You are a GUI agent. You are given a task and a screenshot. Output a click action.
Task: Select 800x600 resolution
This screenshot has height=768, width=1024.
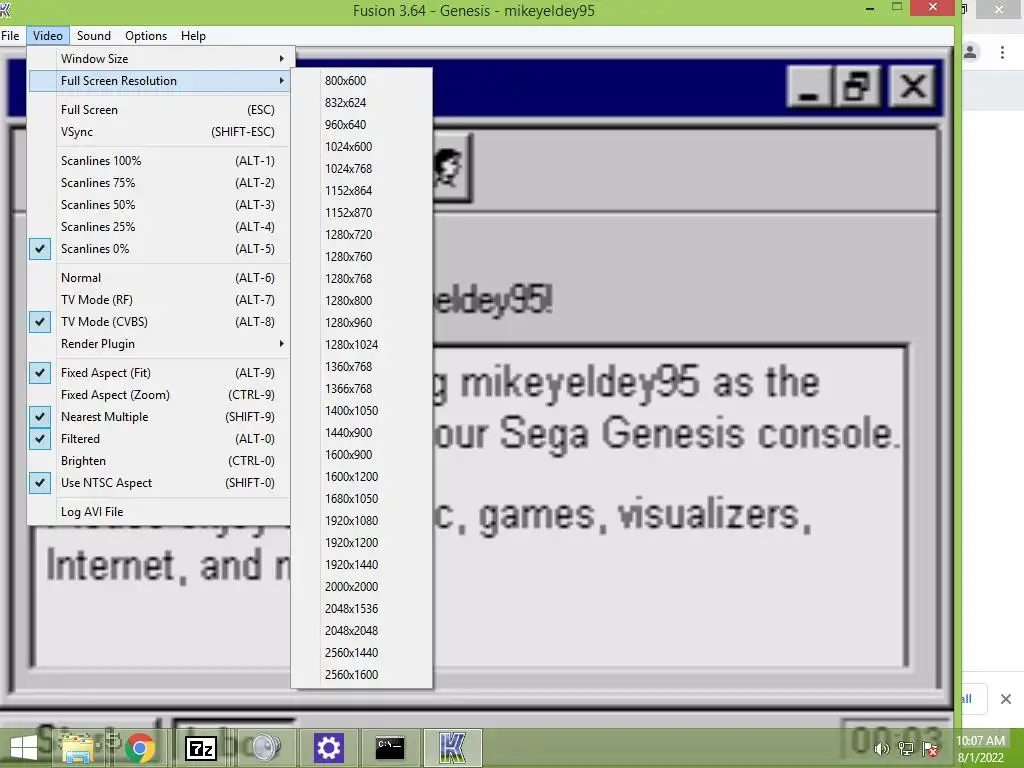[362, 81]
